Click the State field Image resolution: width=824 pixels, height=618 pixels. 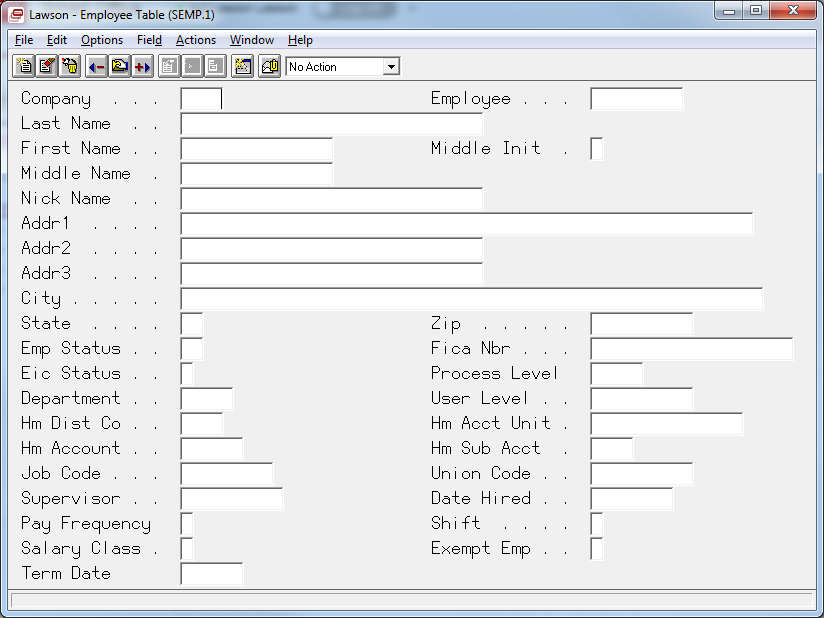(192, 324)
